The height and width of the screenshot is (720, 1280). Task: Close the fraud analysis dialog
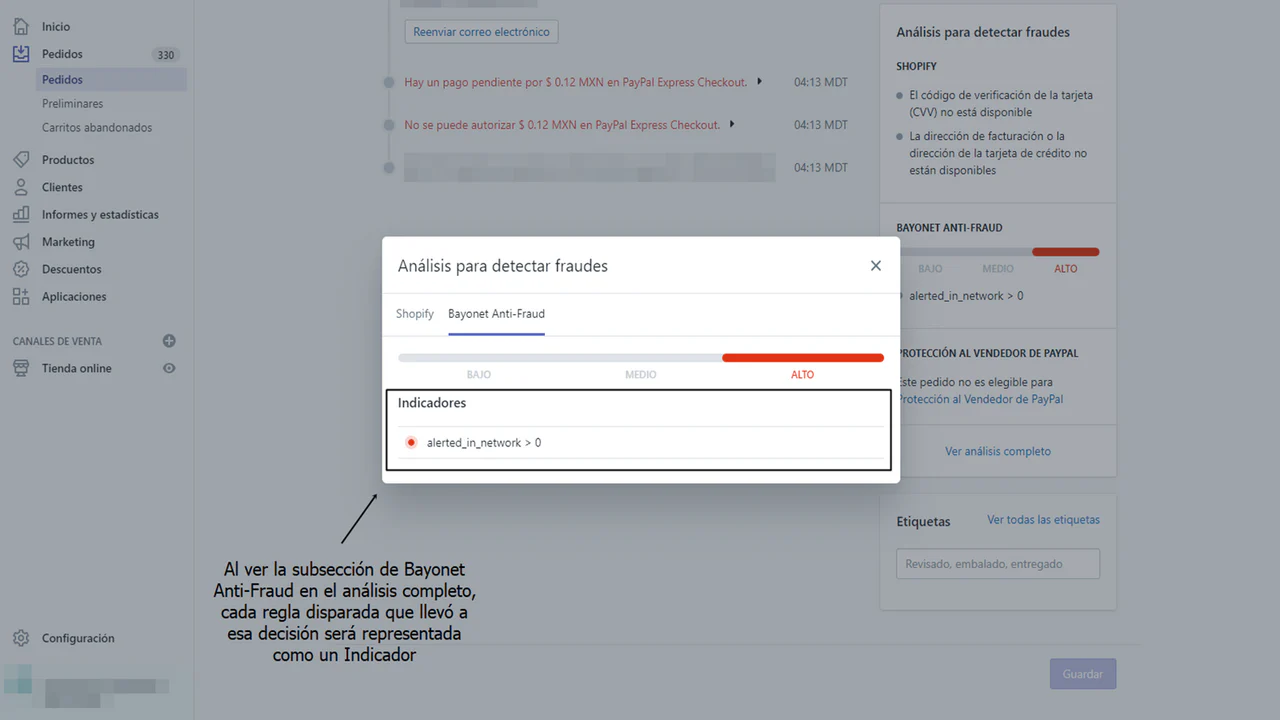[x=876, y=265]
